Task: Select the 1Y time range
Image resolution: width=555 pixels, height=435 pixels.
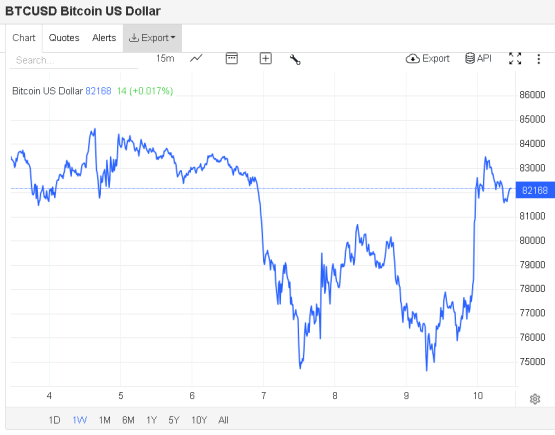Action: point(151,420)
